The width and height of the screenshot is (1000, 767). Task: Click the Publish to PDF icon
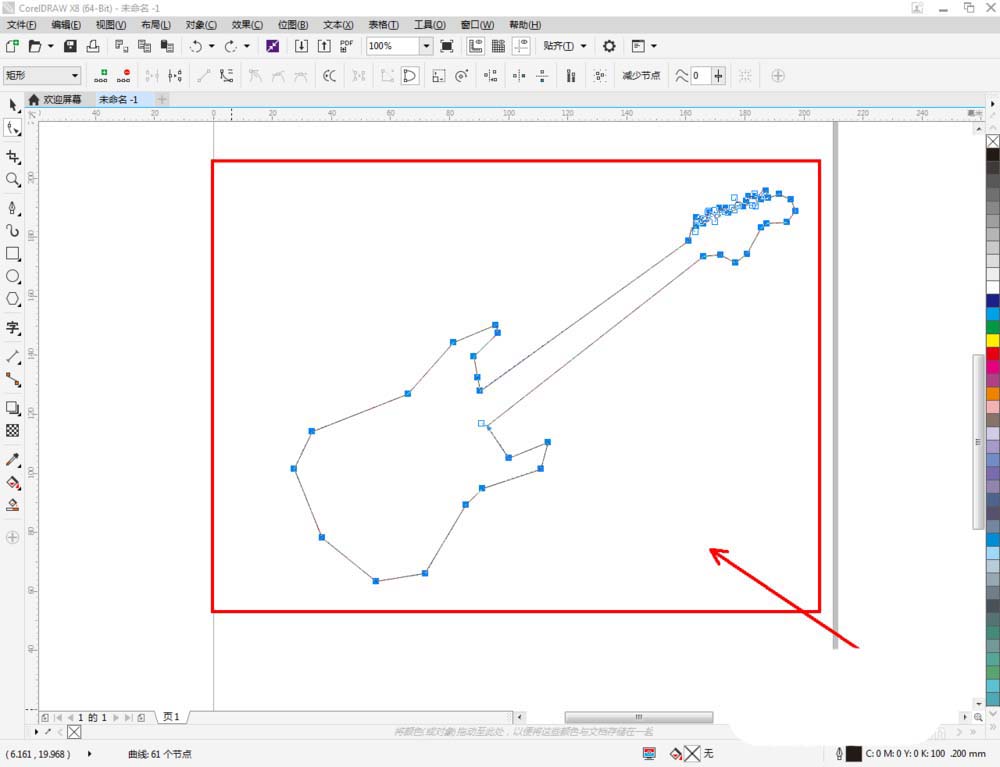pyautogui.click(x=346, y=46)
